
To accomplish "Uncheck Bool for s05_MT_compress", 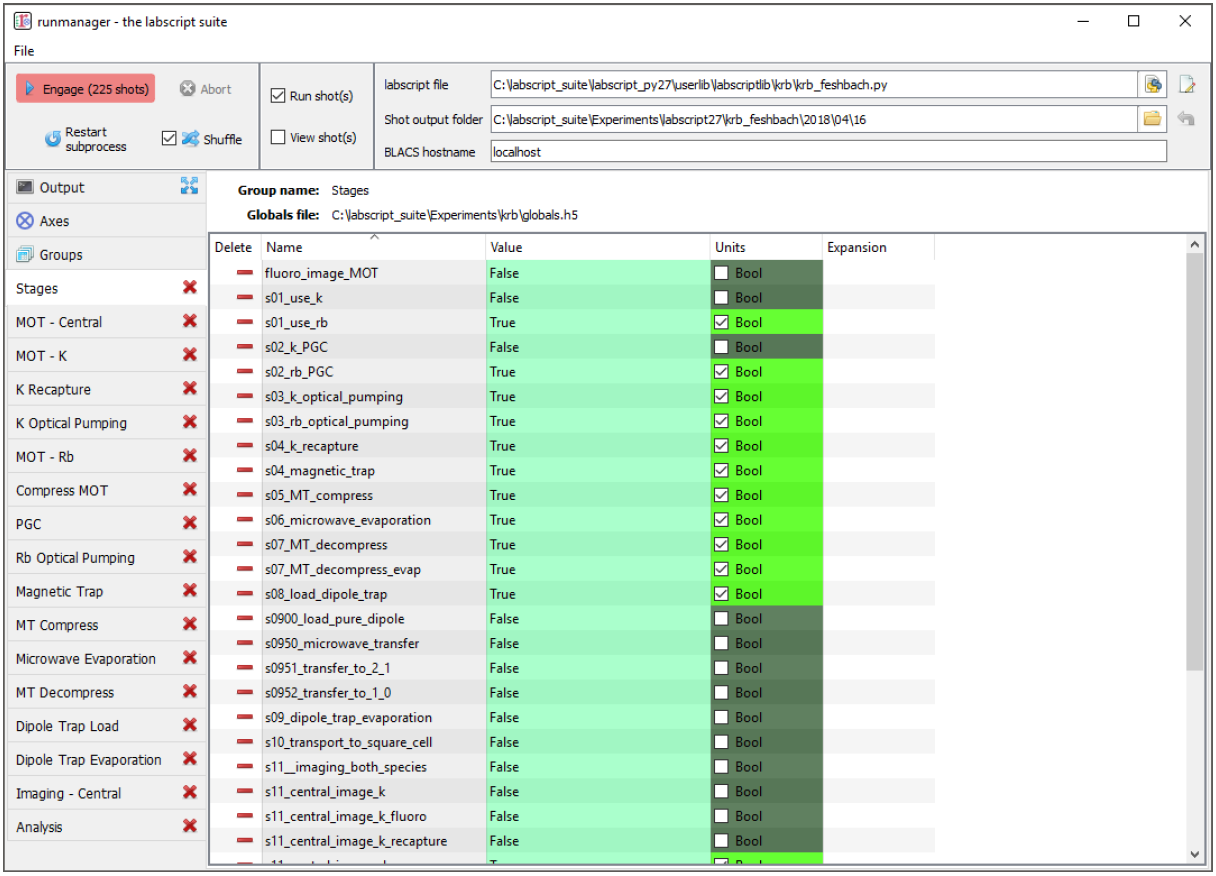I will (721, 495).
